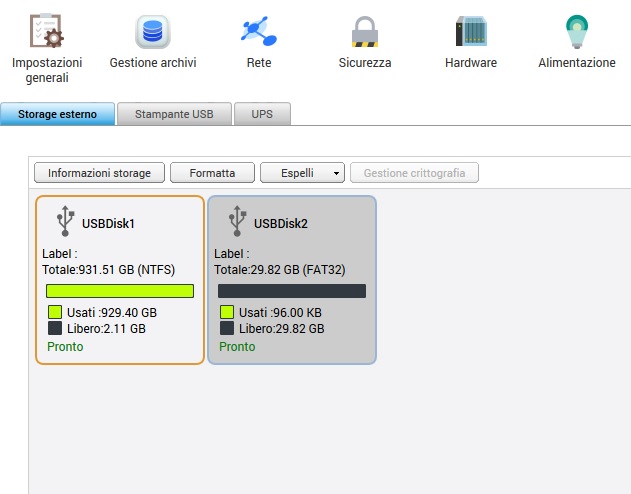
Task: Select the Storage esterno tab
Action: 57,114
